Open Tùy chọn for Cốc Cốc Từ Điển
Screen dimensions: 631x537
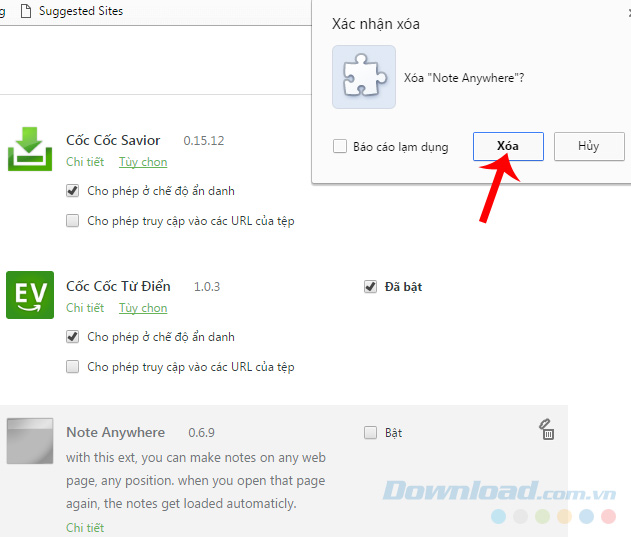click(143, 308)
